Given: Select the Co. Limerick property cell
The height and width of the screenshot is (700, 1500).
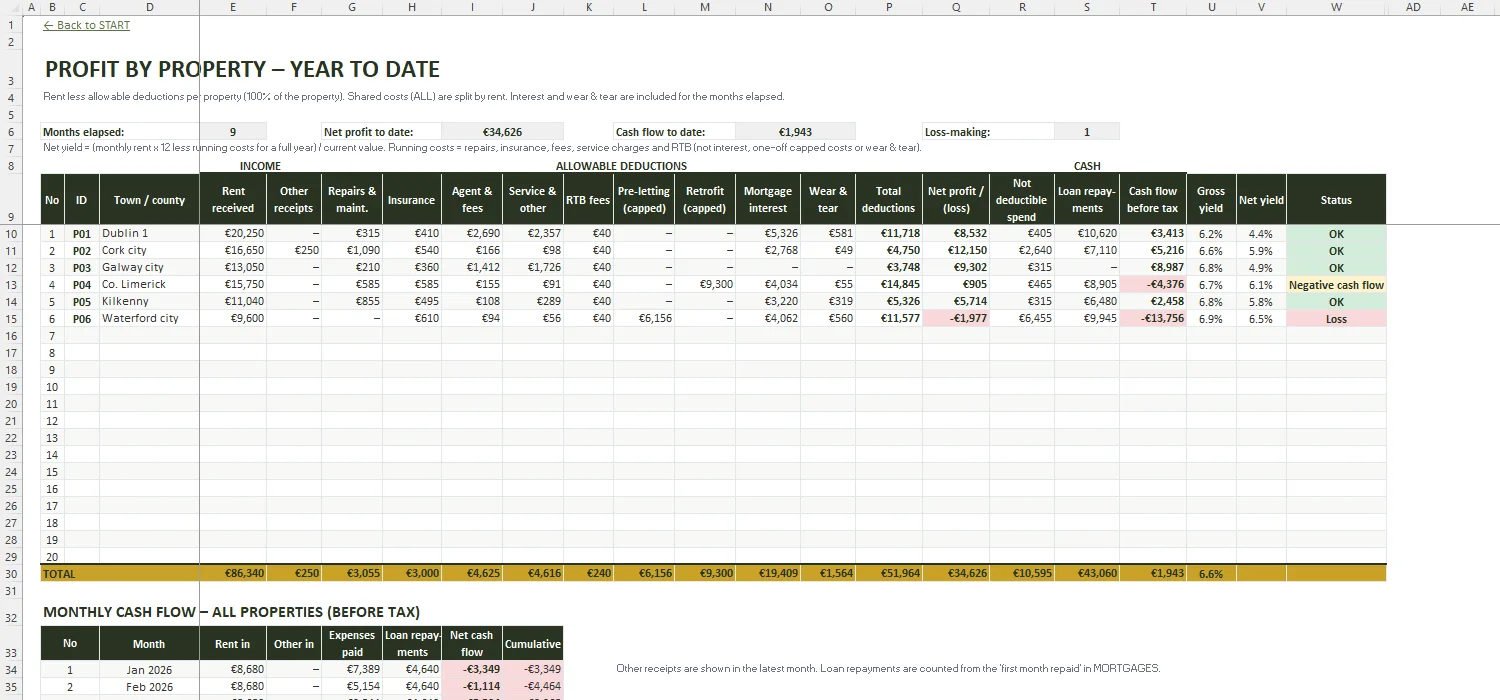Looking at the screenshot, I should [149, 284].
